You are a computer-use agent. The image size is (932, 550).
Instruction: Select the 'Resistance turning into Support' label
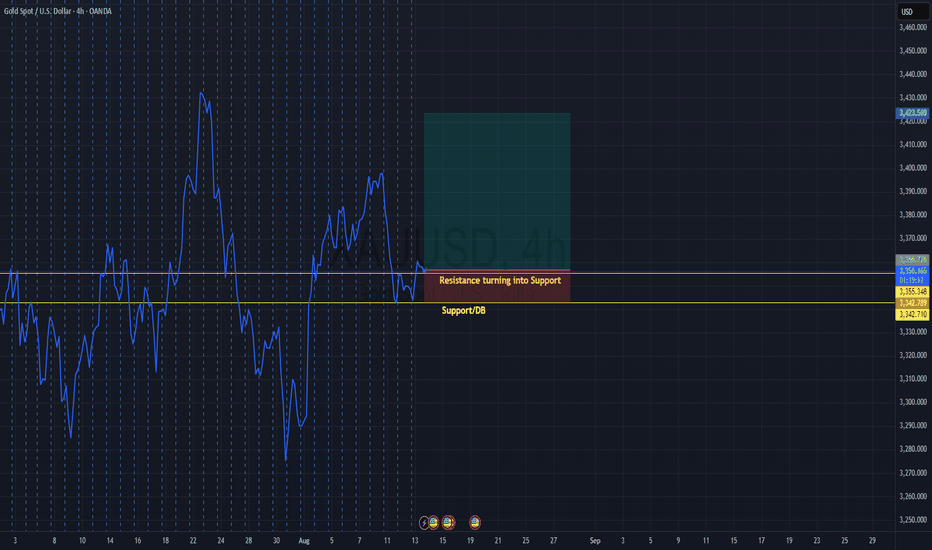[x=500, y=280]
